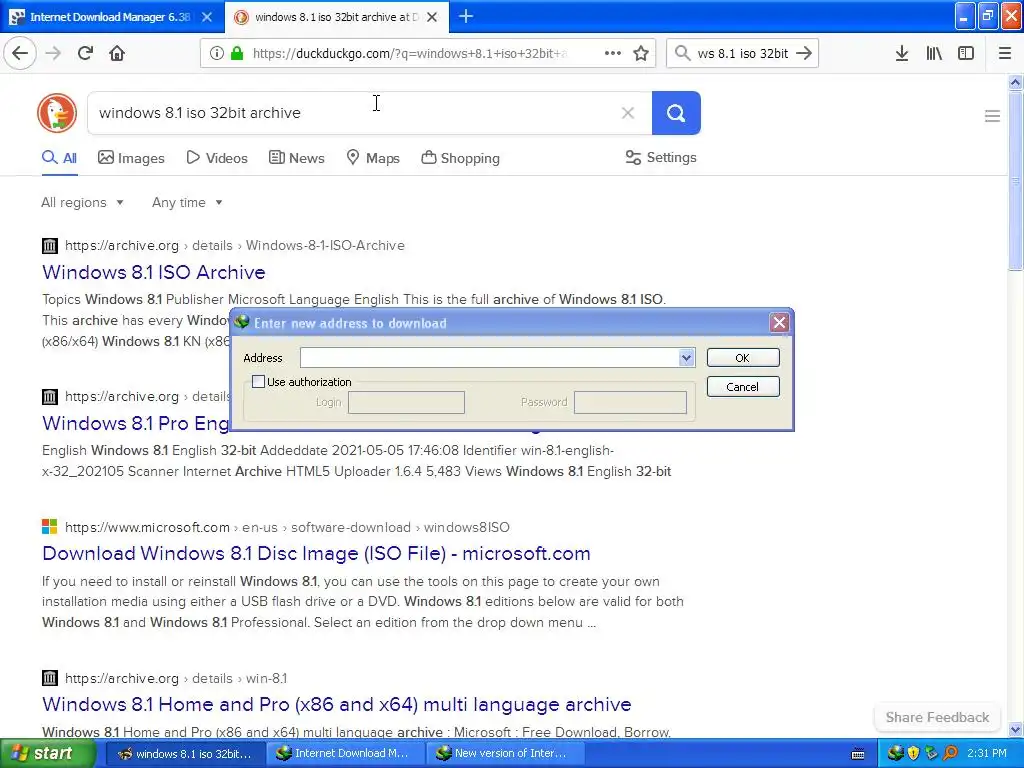Open the Any time filter dropdown

pyautogui.click(x=187, y=202)
